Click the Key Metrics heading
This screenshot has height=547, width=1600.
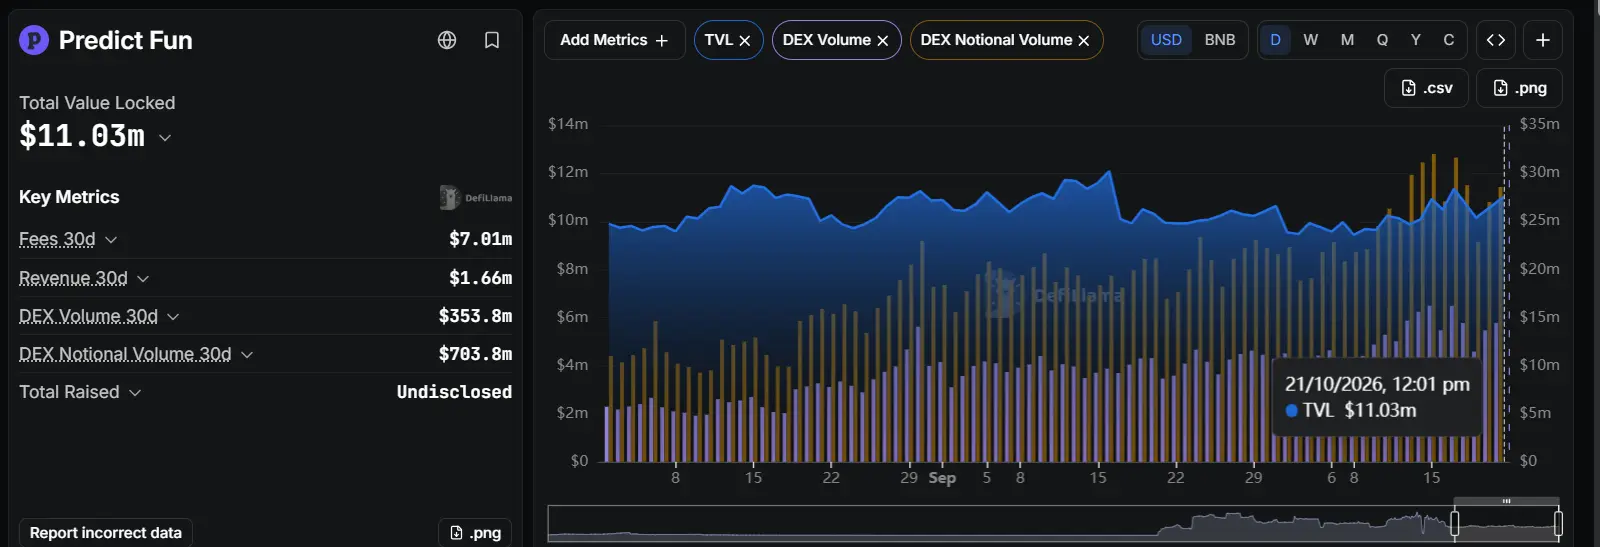(69, 197)
